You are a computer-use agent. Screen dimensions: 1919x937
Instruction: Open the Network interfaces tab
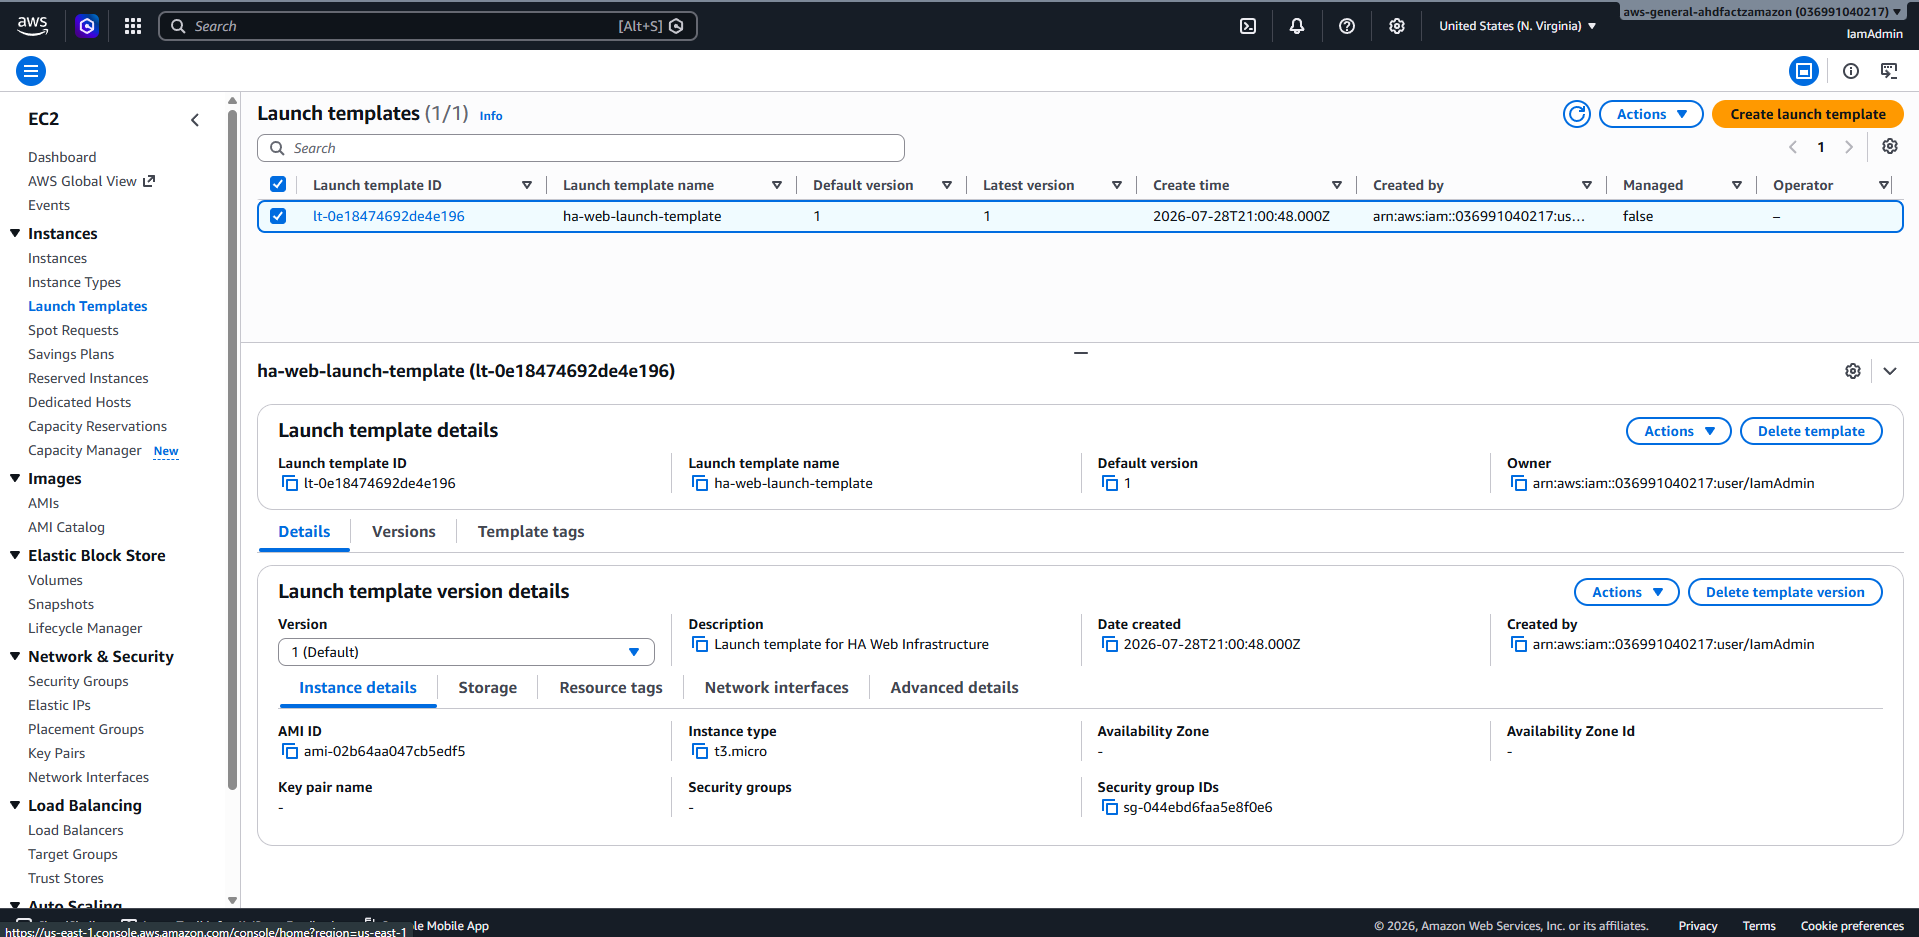pos(777,688)
